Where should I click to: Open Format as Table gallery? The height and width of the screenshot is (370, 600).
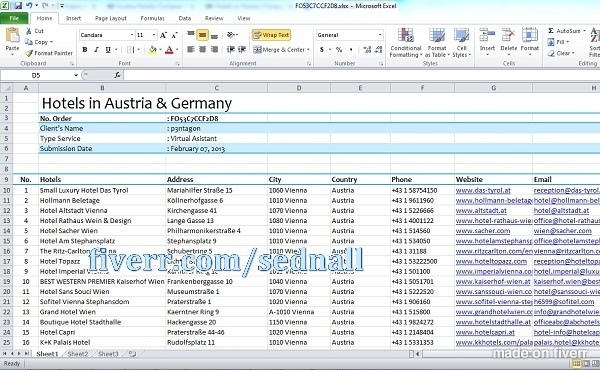(x=437, y=42)
